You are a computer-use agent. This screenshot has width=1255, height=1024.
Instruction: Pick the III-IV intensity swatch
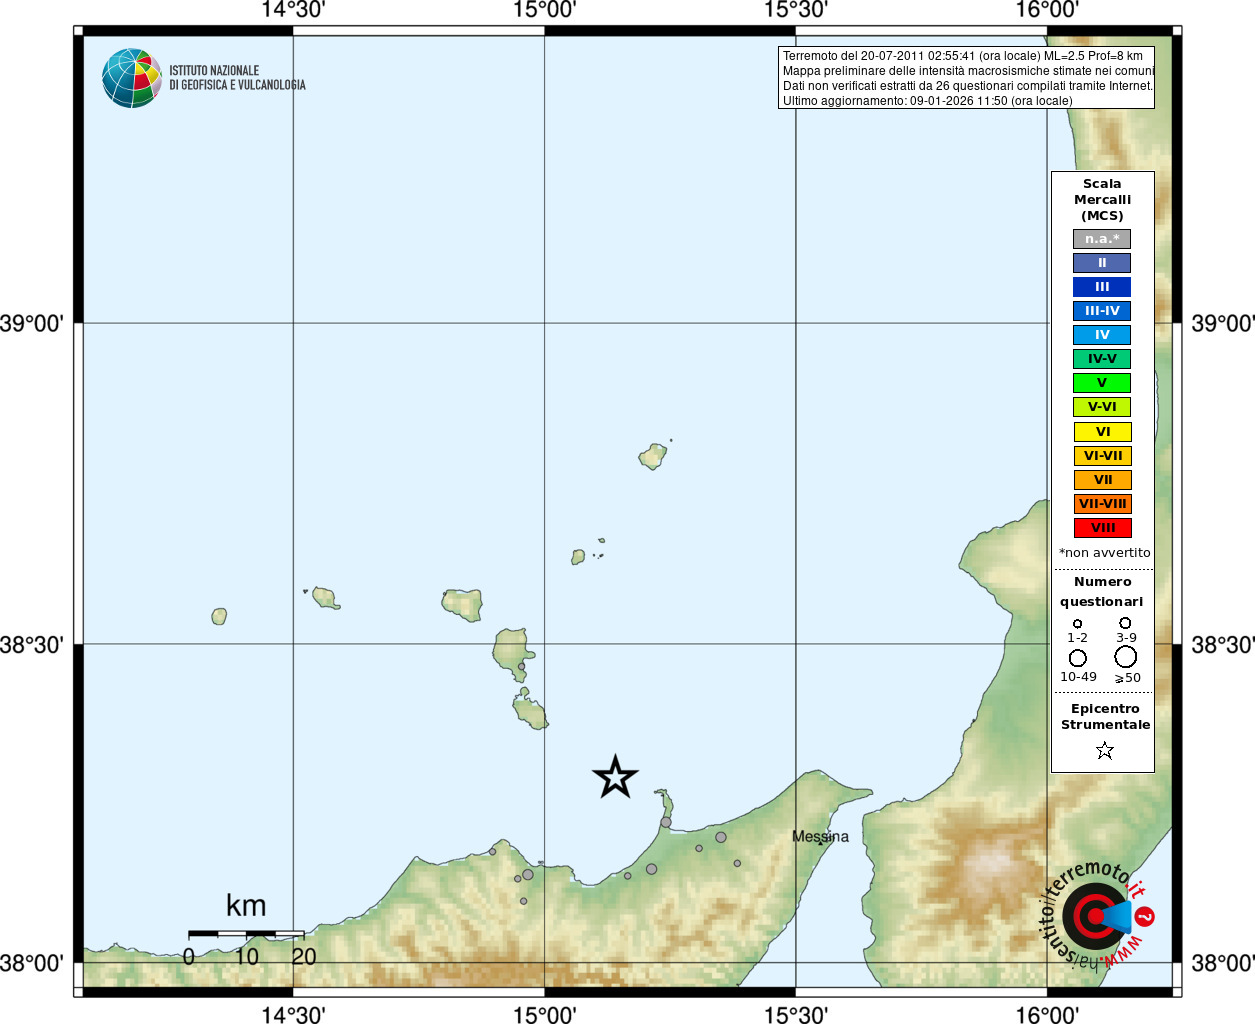coord(1102,311)
